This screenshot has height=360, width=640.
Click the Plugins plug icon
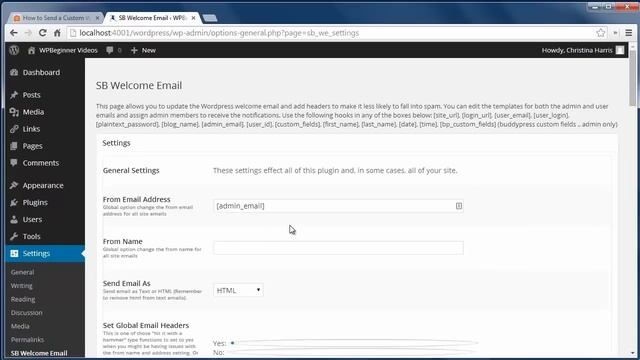(14, 202)
